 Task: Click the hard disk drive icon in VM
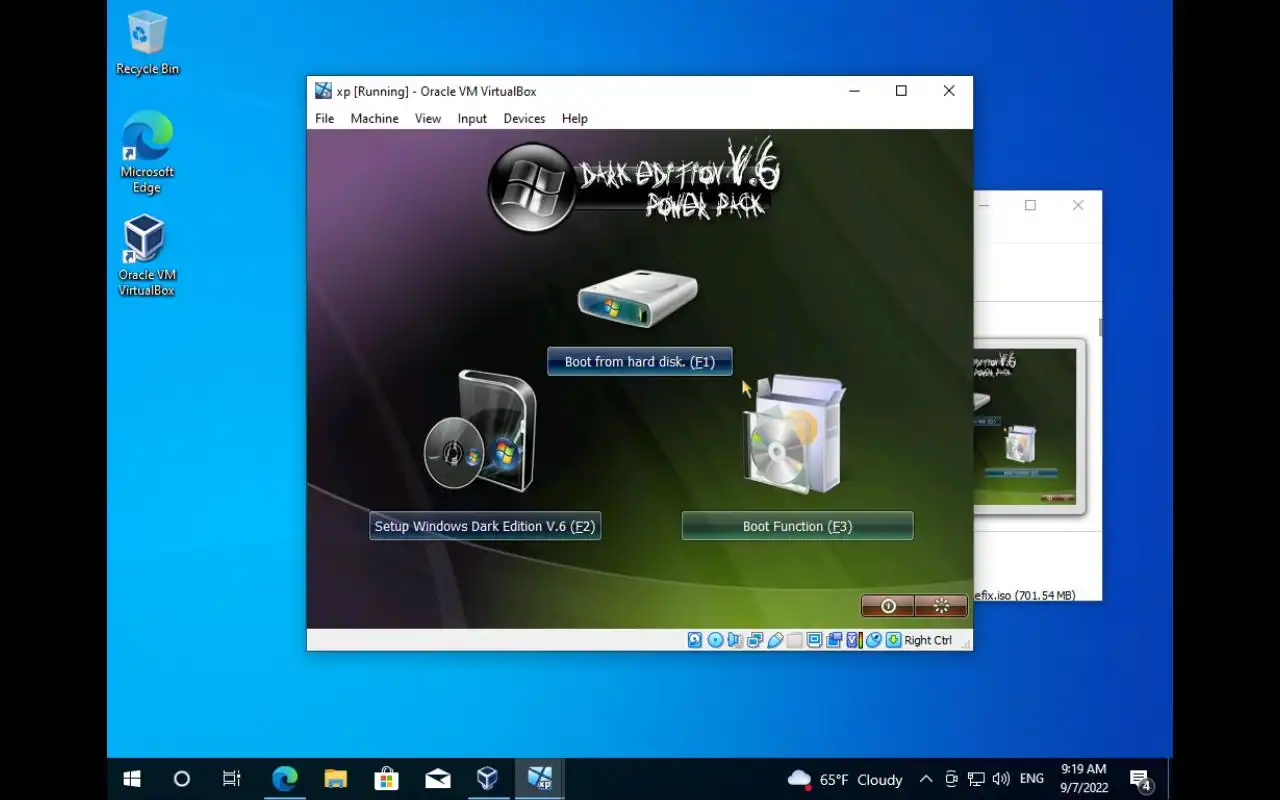click(638, 297)
